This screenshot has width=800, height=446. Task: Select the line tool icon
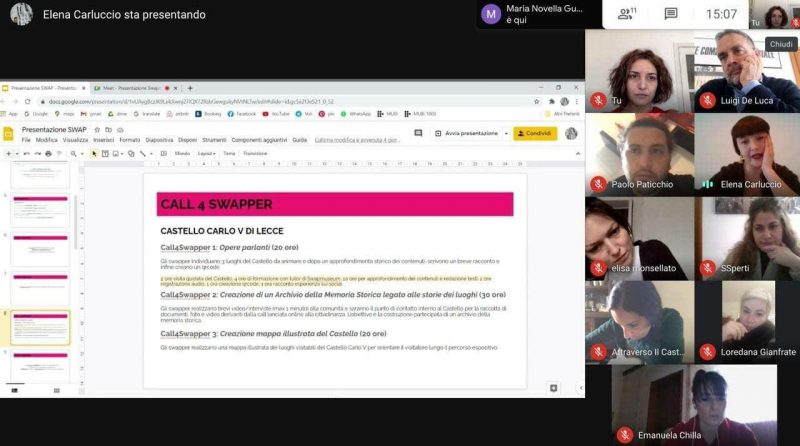[x=143, y=154]
